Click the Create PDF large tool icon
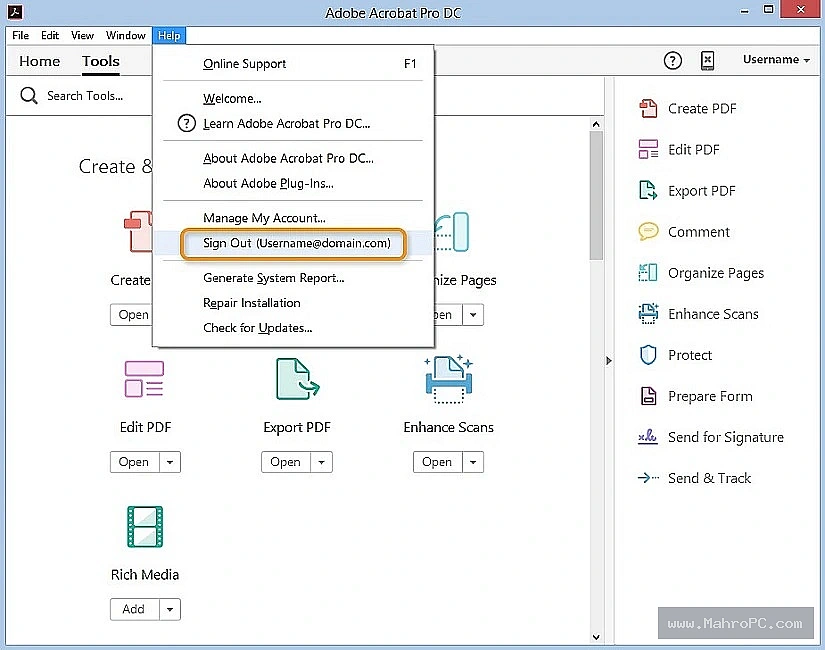 (x=138, y=232)
